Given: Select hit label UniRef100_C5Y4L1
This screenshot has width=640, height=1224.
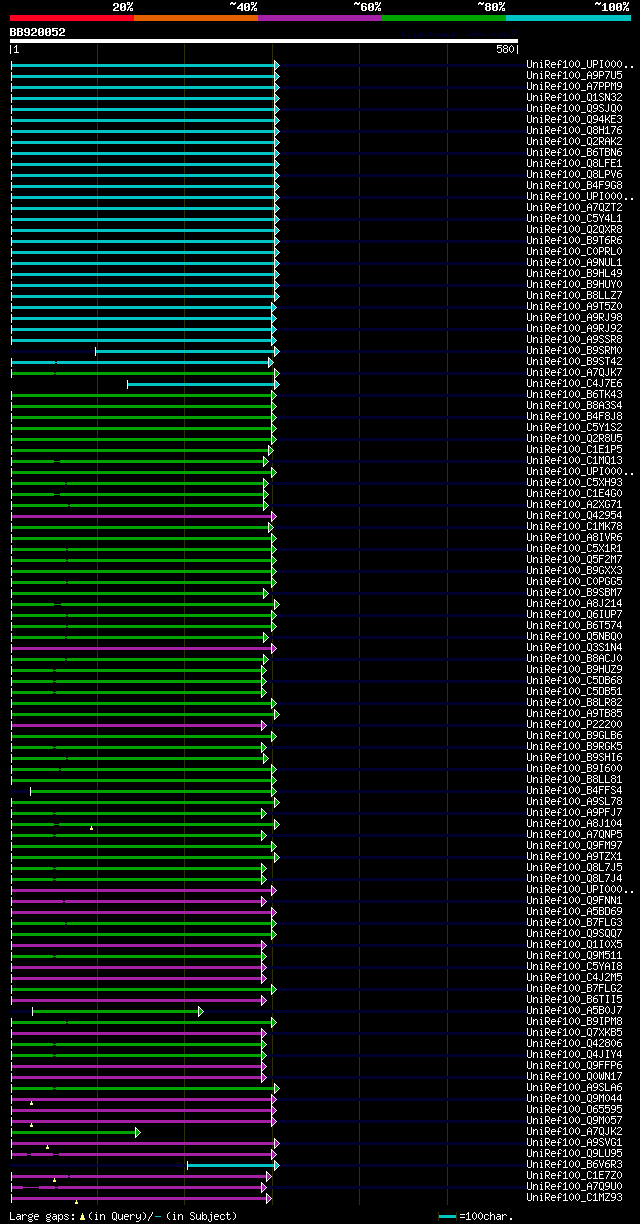Looking at the screenshot, I should pyautogui.click(x=574, y=218).
